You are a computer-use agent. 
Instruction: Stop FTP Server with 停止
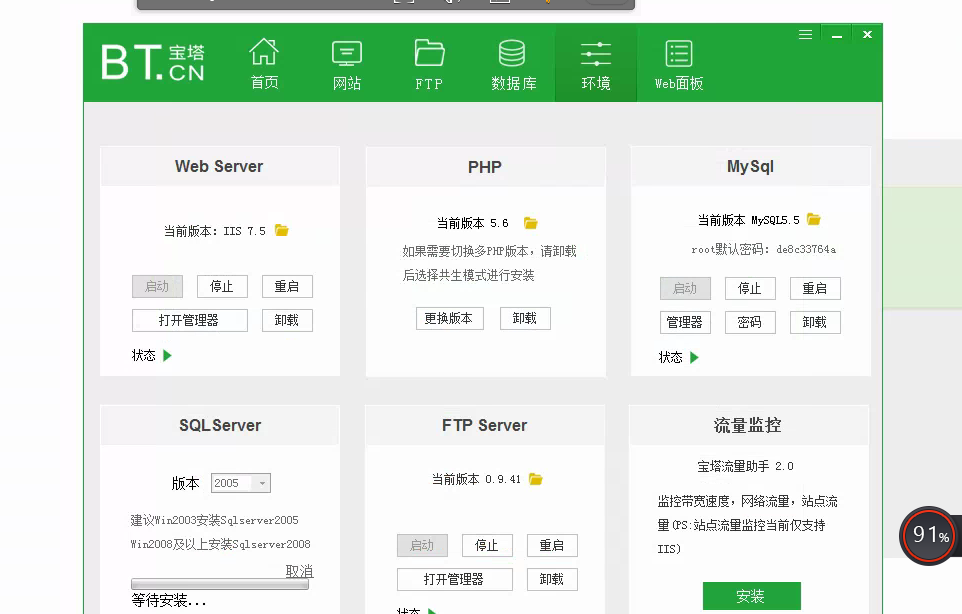pos(487,545)
